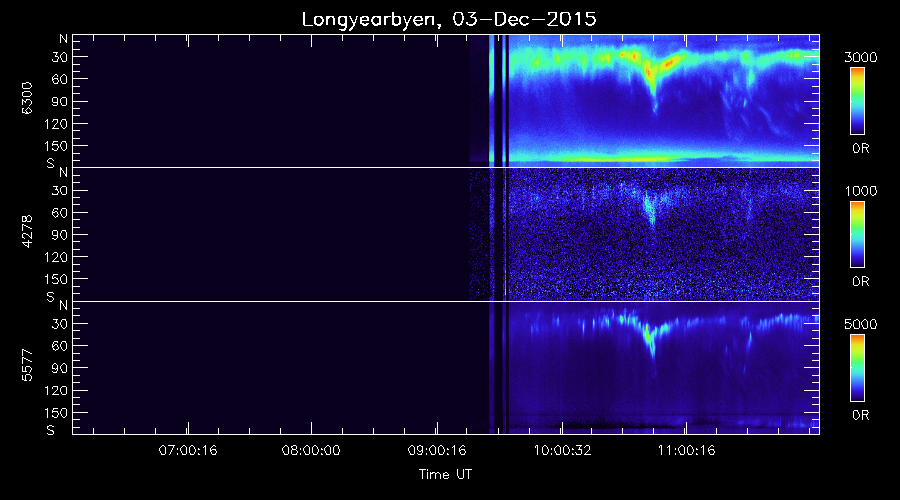Click the 150 tick label on 5577 panel
Viewport: 900px width, 500px height.
[56, 413]
